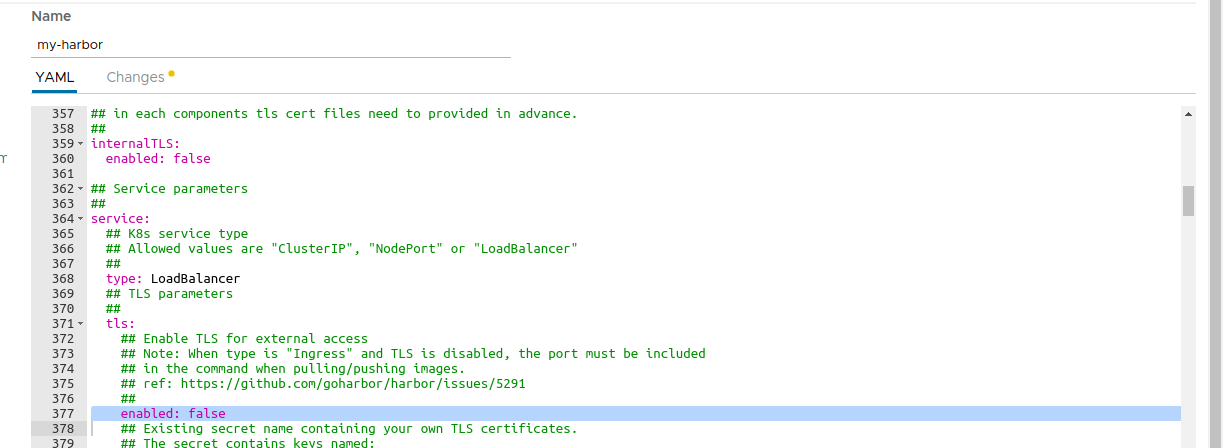Click the internalTLS: key text

pos(135,144)
